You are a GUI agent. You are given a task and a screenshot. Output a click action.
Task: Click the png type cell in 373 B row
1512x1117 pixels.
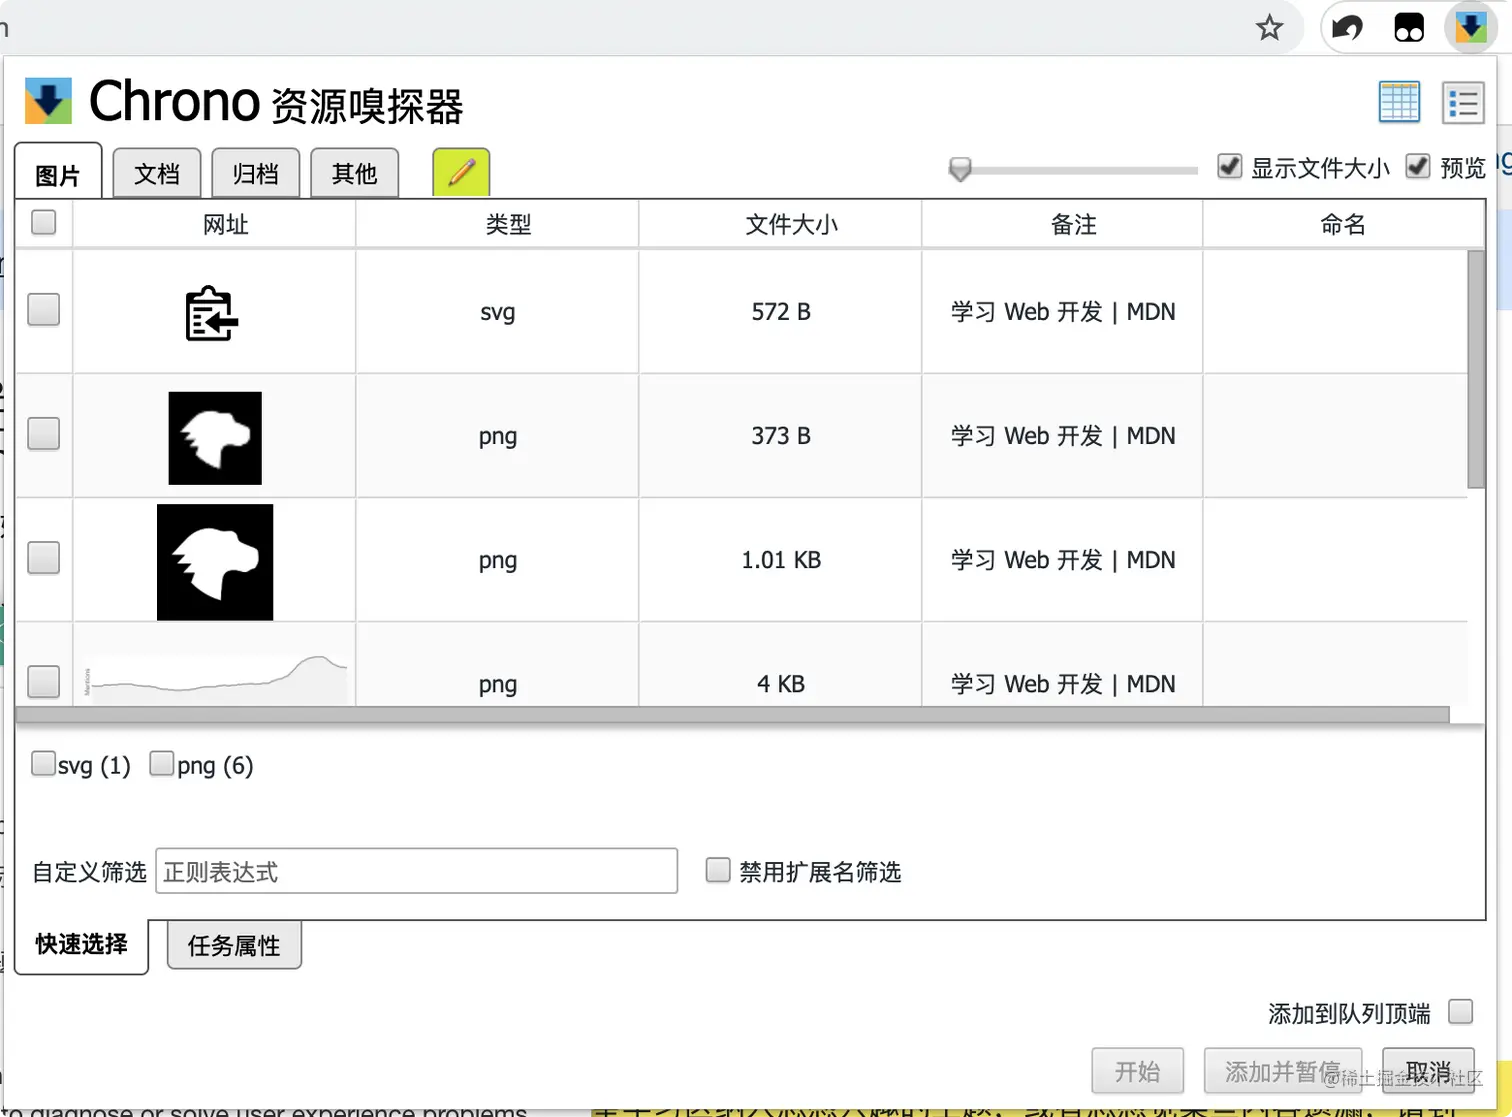point(498,437)
